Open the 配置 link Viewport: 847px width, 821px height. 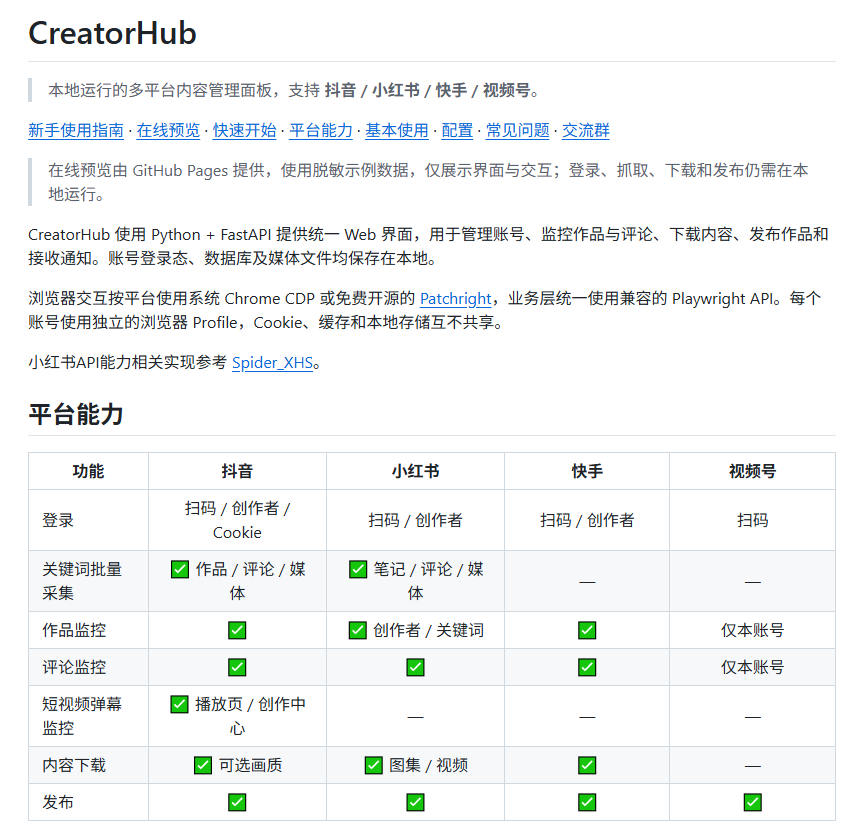click(457, 130)
